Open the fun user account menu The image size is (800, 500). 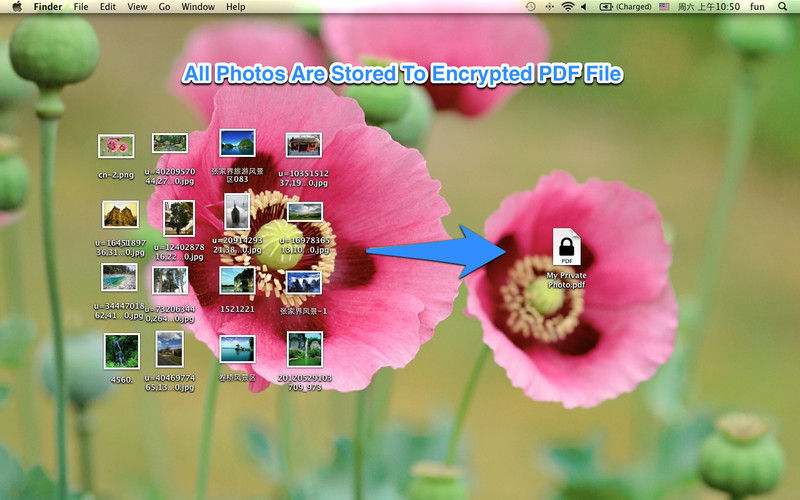click(757, 7)
